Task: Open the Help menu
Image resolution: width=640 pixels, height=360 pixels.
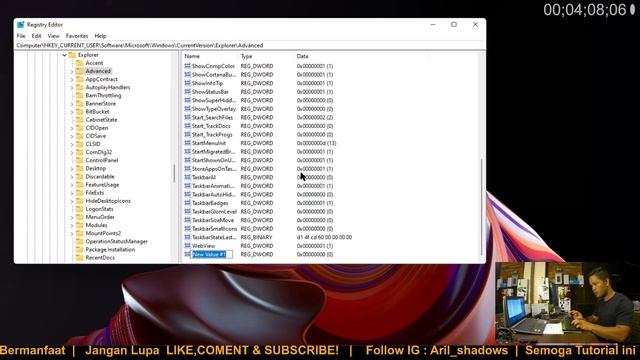Action: pyautogui.click(x=100, y=36)
